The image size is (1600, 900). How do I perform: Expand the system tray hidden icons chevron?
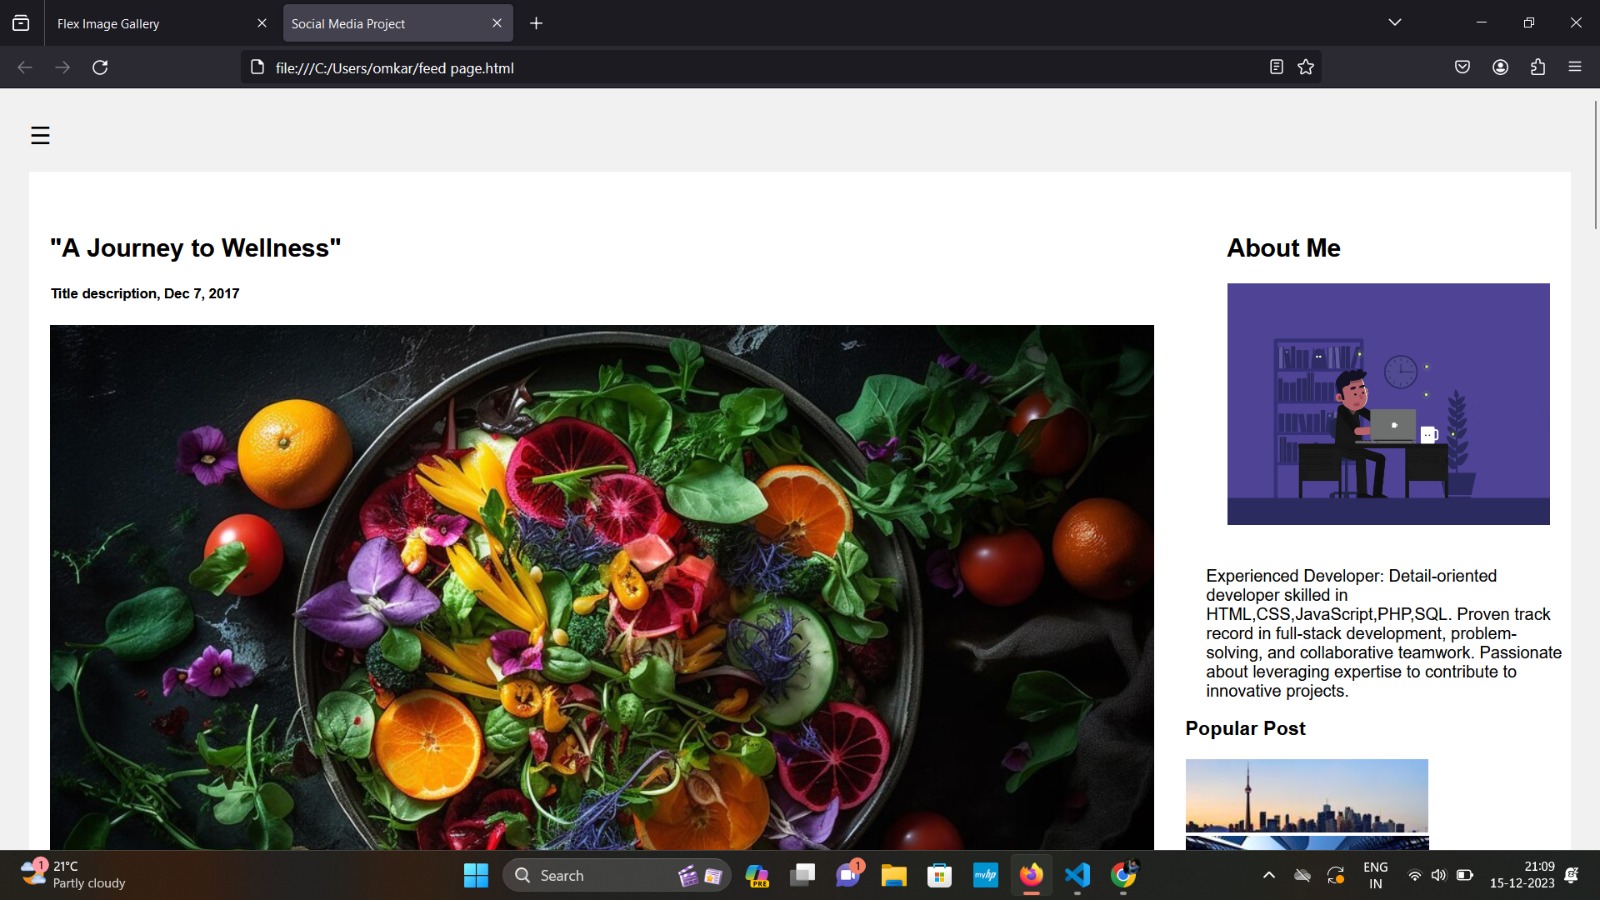point(1269,876)
